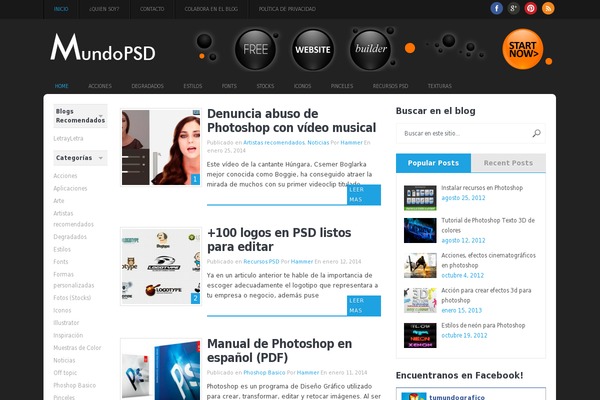Viewport: 600px width, 400px height.
Task: Open FONTS navigation item
Action: click(x=229, y=86)
